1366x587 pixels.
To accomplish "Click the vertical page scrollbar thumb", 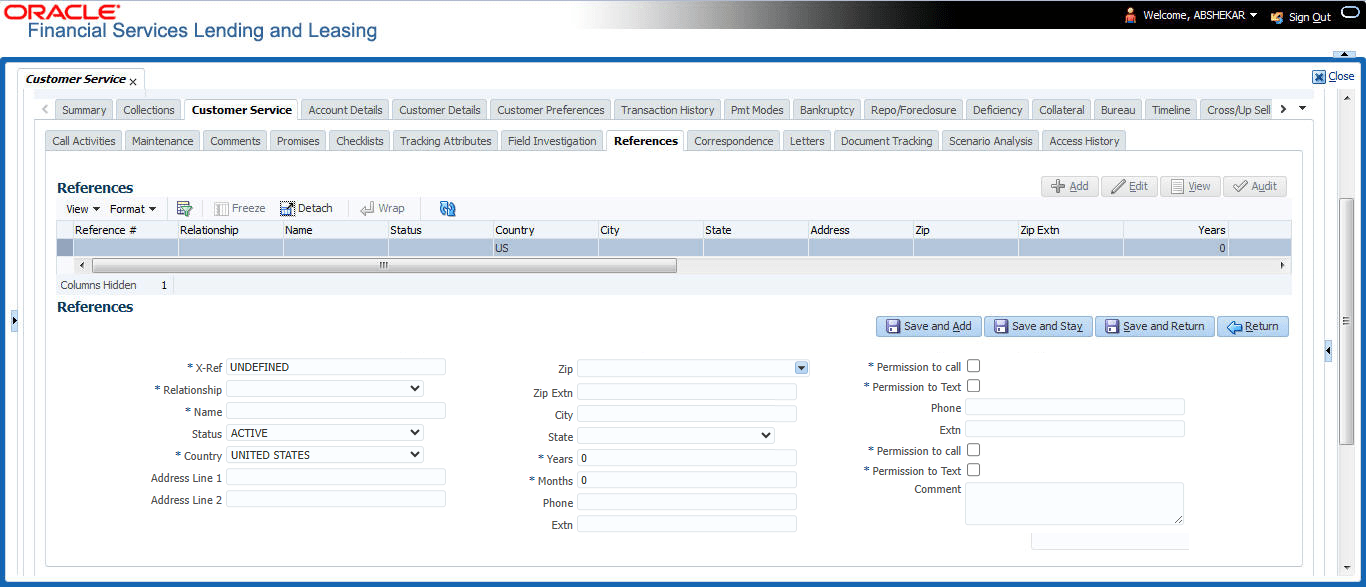I will (x=1346, y=321).
